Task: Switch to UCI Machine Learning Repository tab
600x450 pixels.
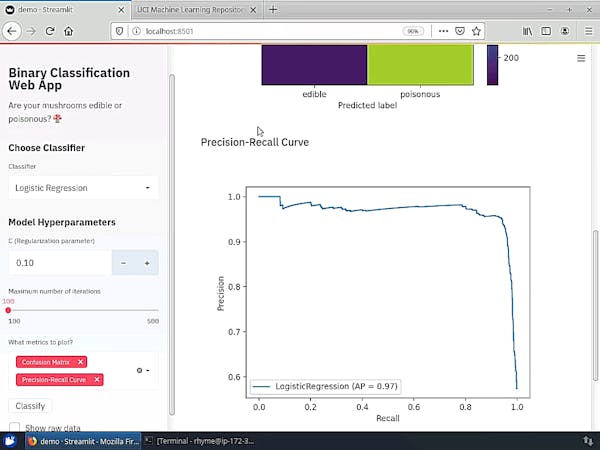Action: (197, 10)
